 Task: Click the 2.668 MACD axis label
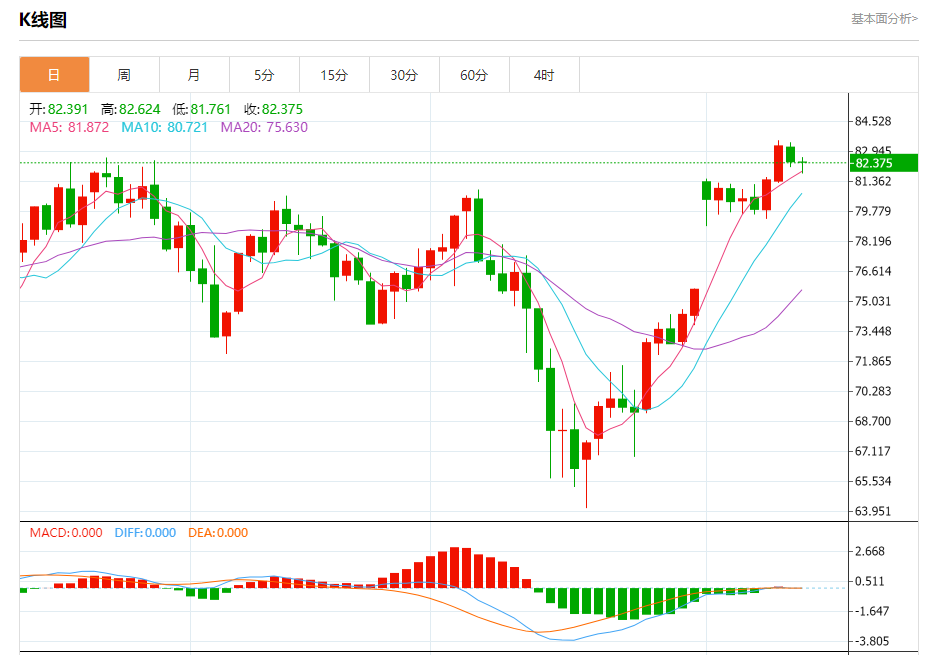[x=870, y=551]
